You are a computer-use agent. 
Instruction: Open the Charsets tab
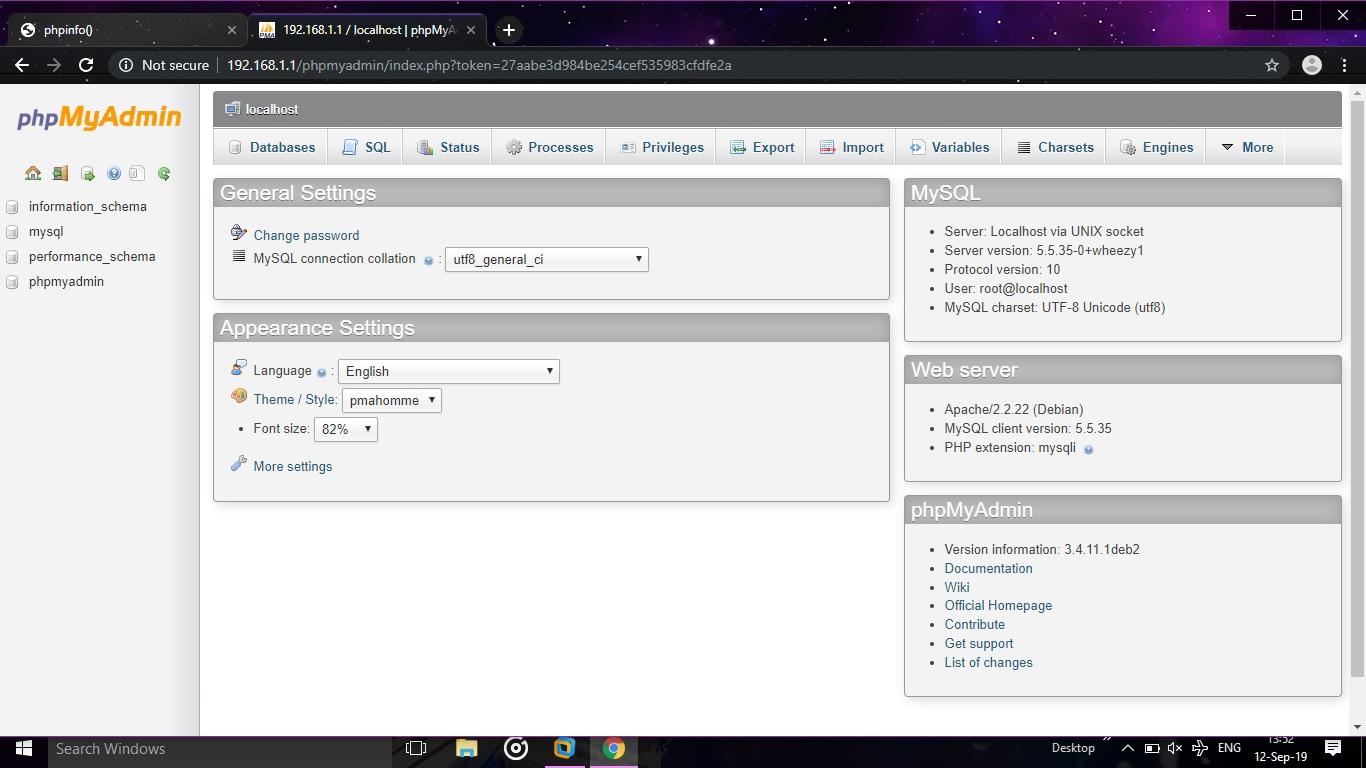pos(1055,147)
